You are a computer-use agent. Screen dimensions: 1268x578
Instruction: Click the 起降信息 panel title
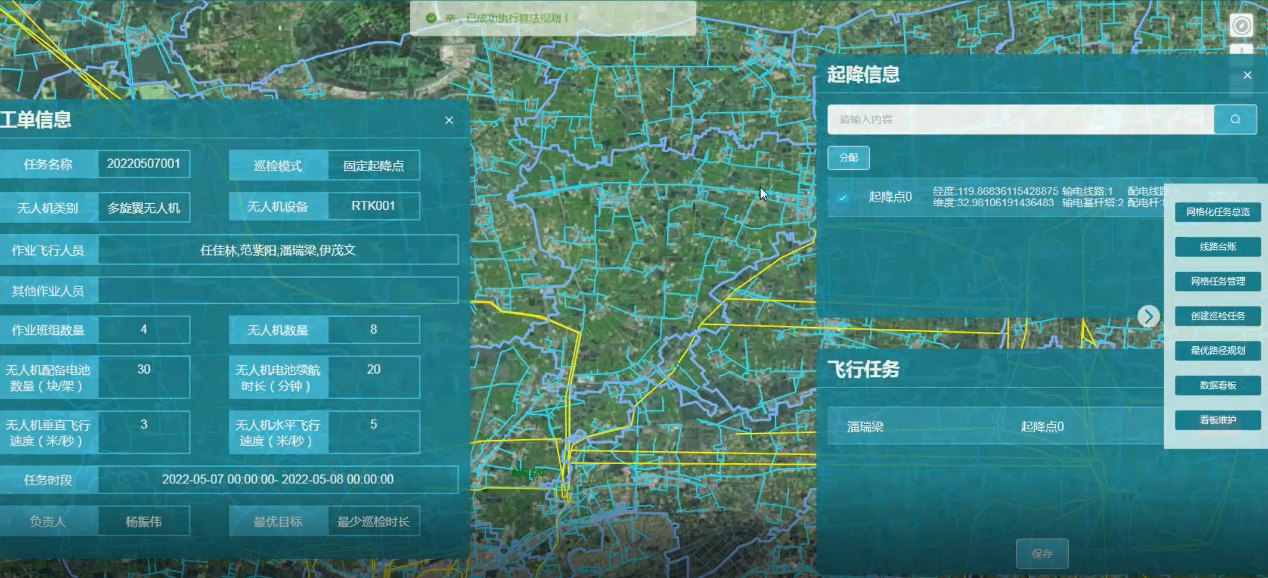863,74
